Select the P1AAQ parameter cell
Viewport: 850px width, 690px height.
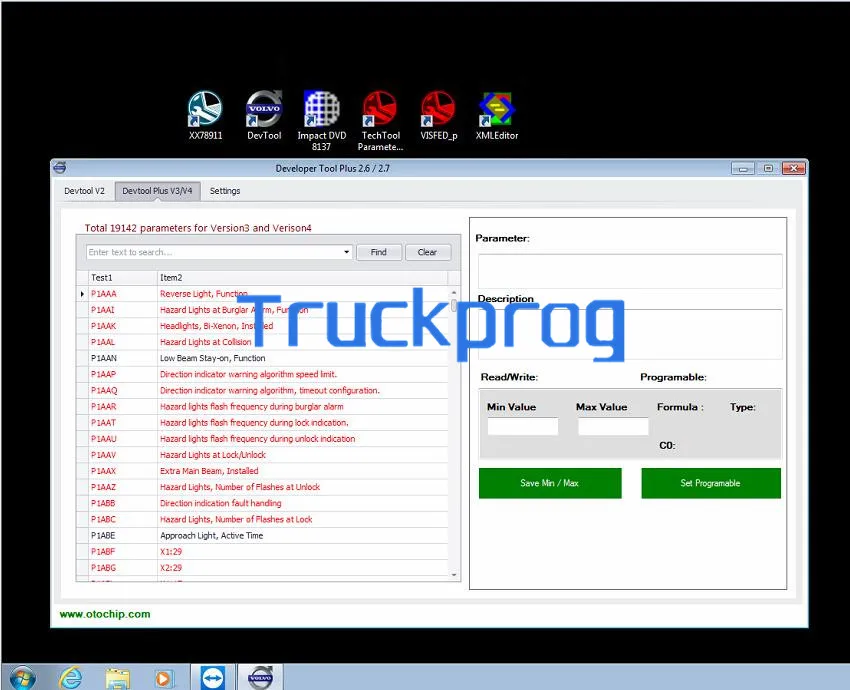pyautogui.click(x=123, y=390)
